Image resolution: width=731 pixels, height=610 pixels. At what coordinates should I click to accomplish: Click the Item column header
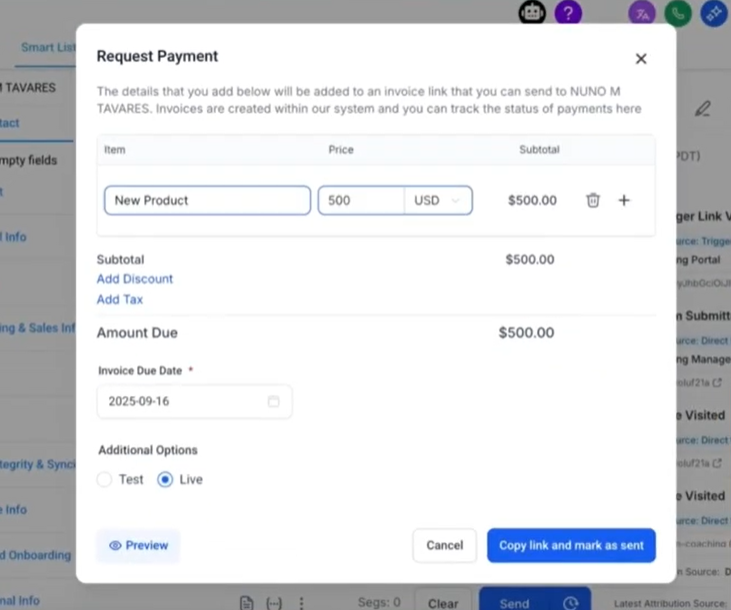click(x=115, y=150)
